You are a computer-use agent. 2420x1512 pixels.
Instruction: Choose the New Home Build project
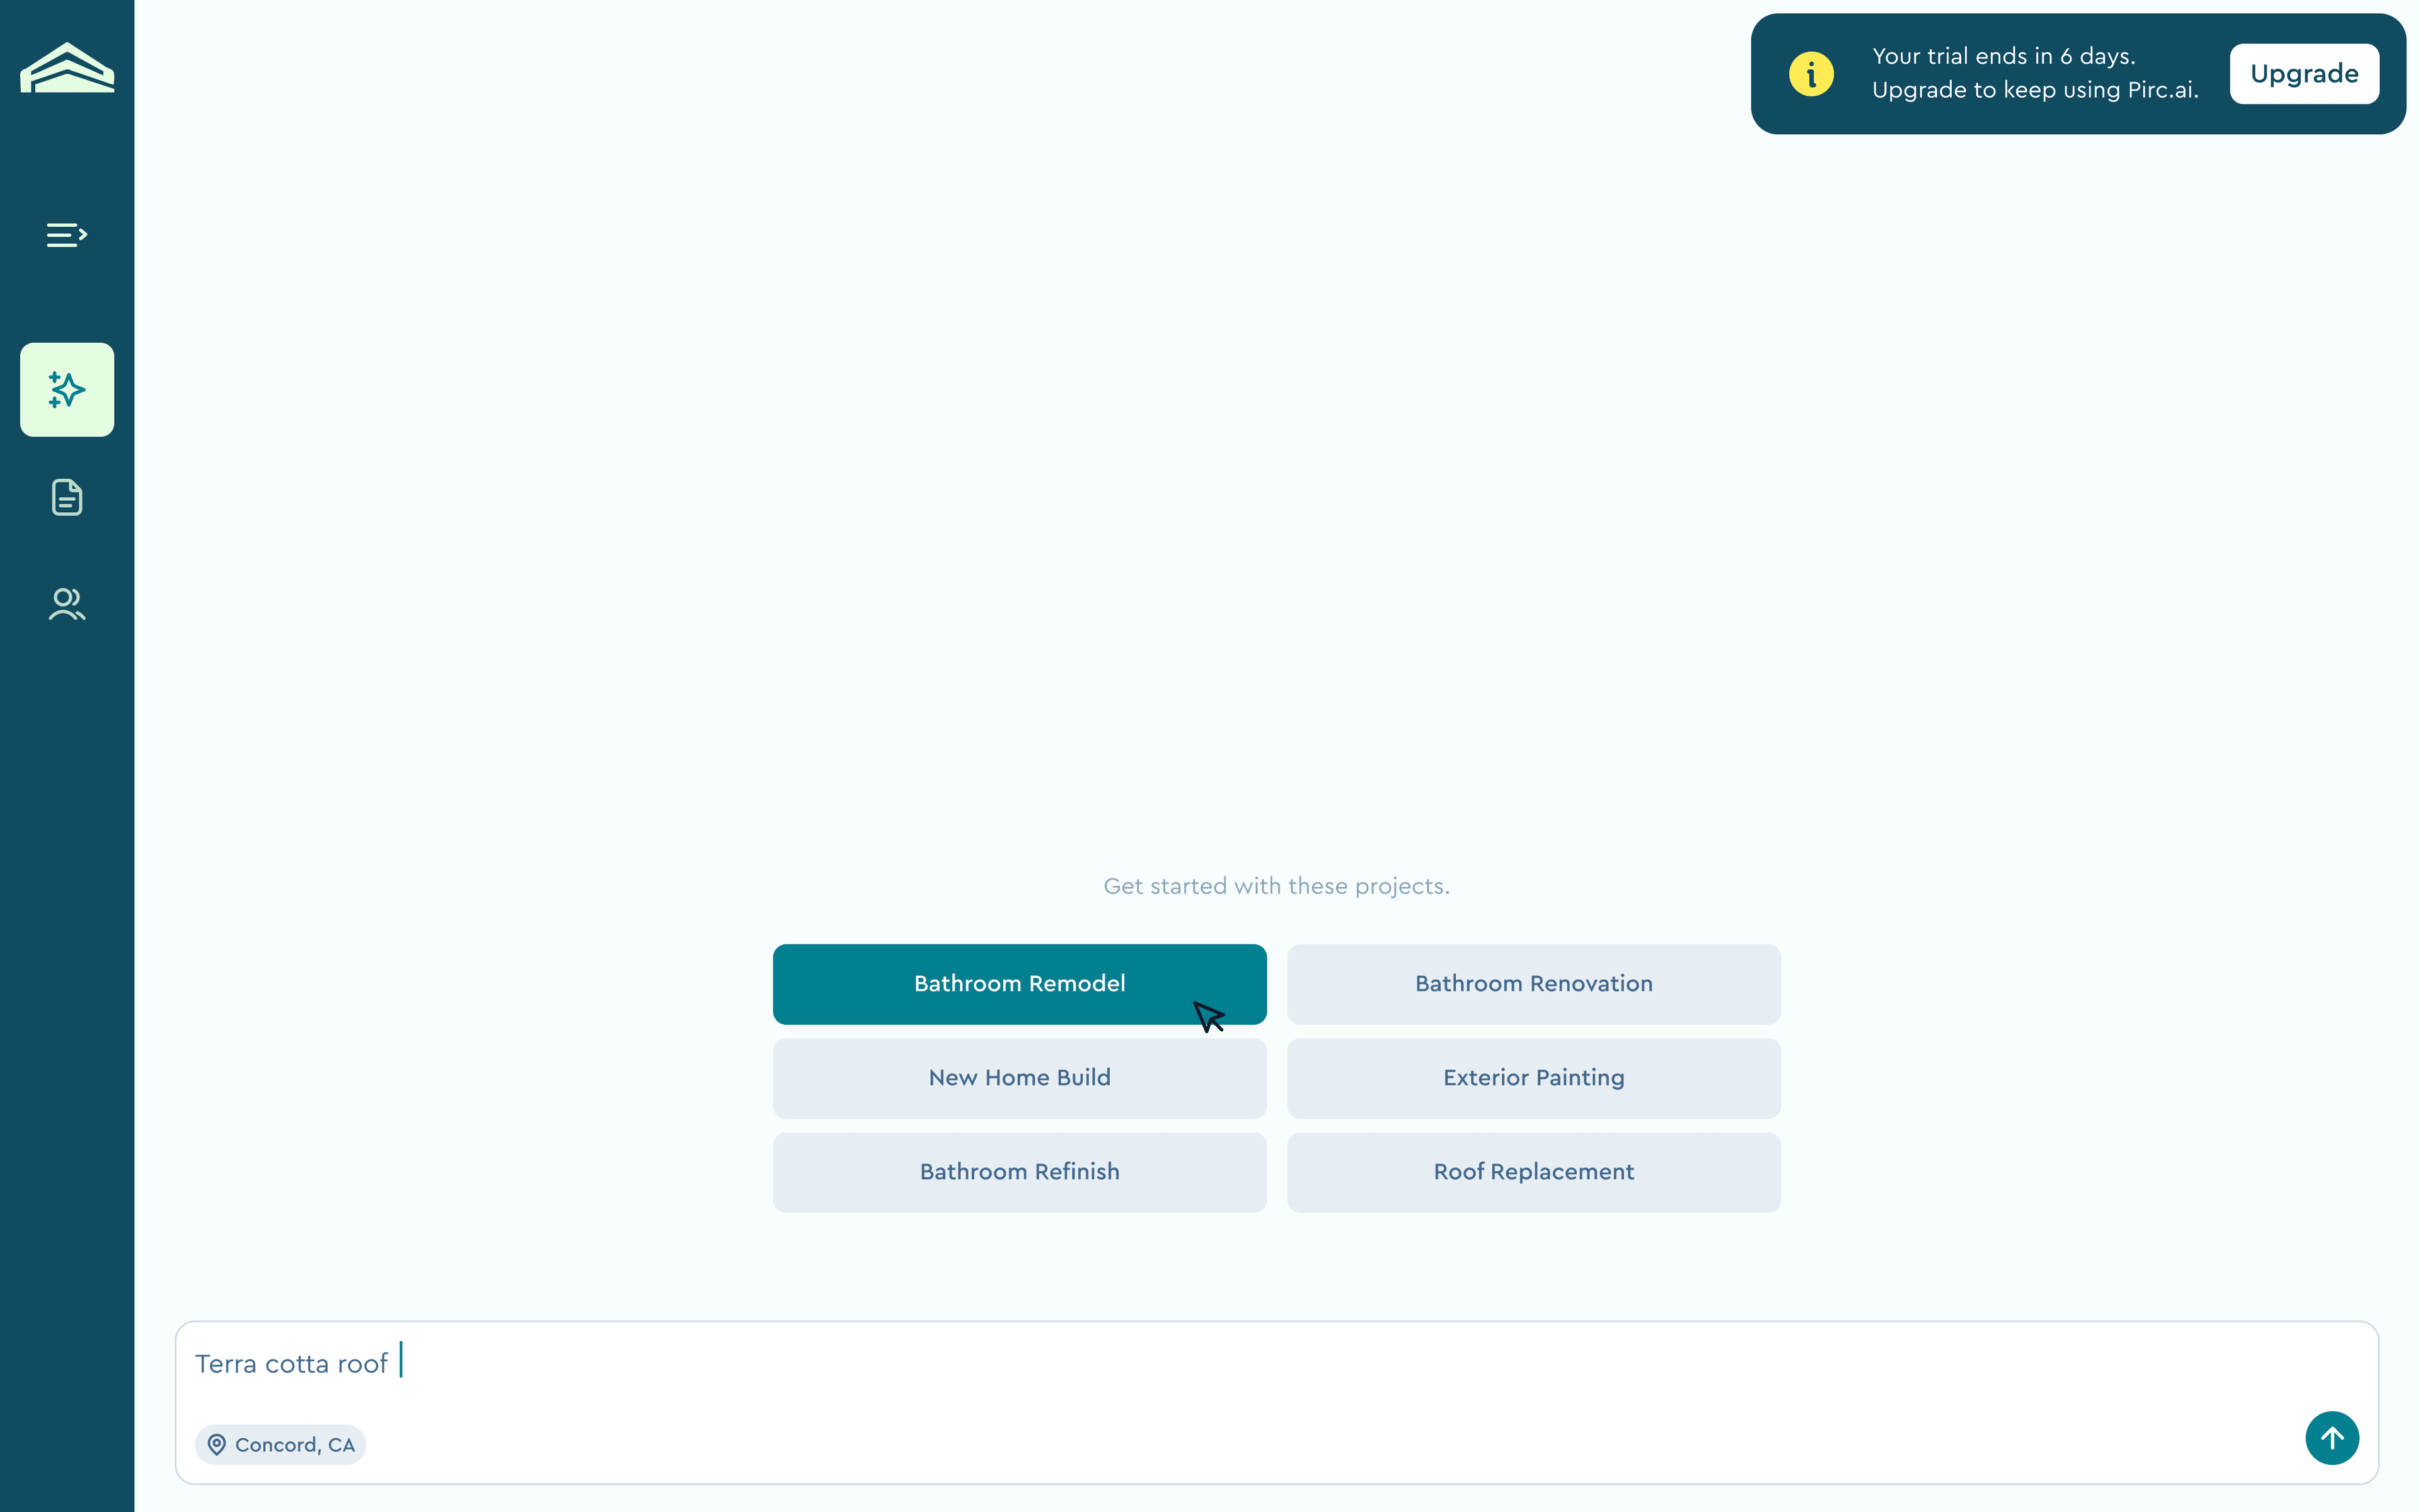point(1019,1078)
